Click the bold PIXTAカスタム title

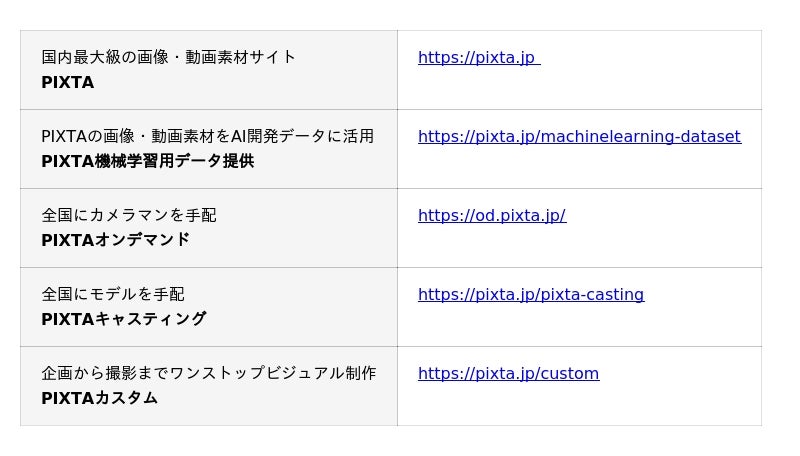tap(99, 398)
